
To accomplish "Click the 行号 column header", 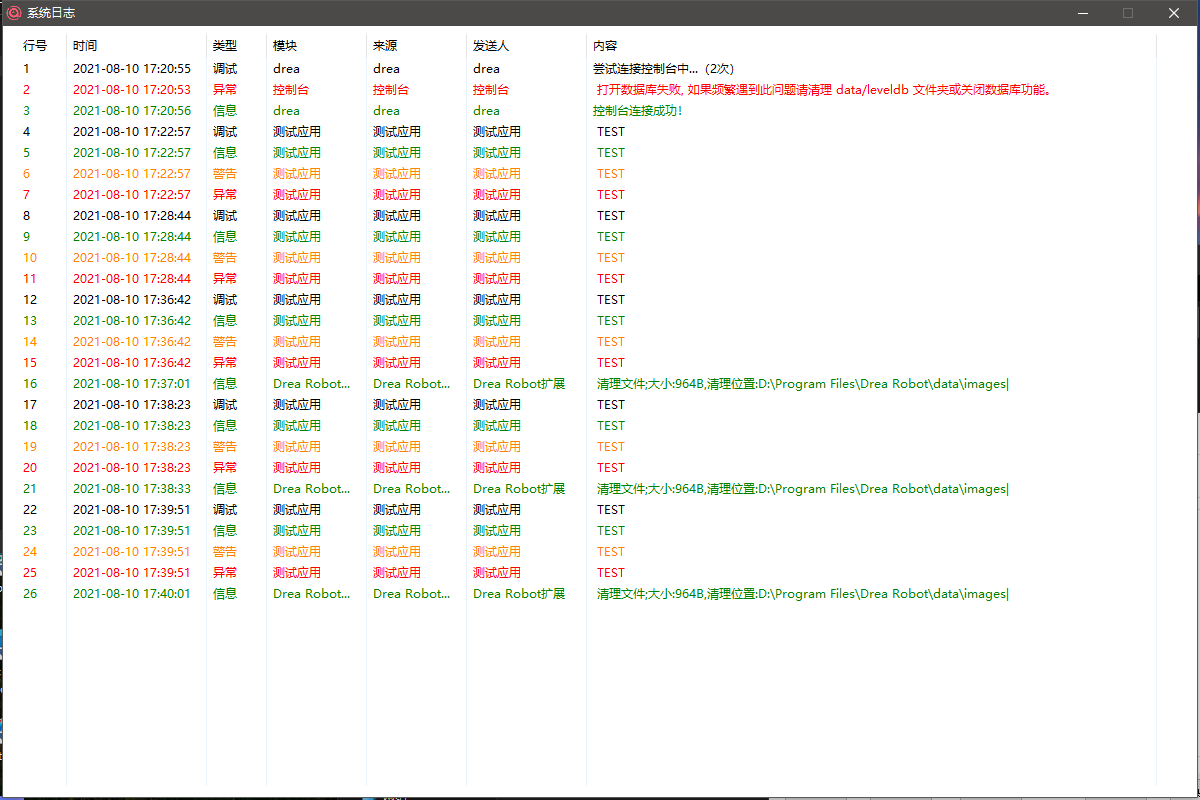I will (35, 46).
